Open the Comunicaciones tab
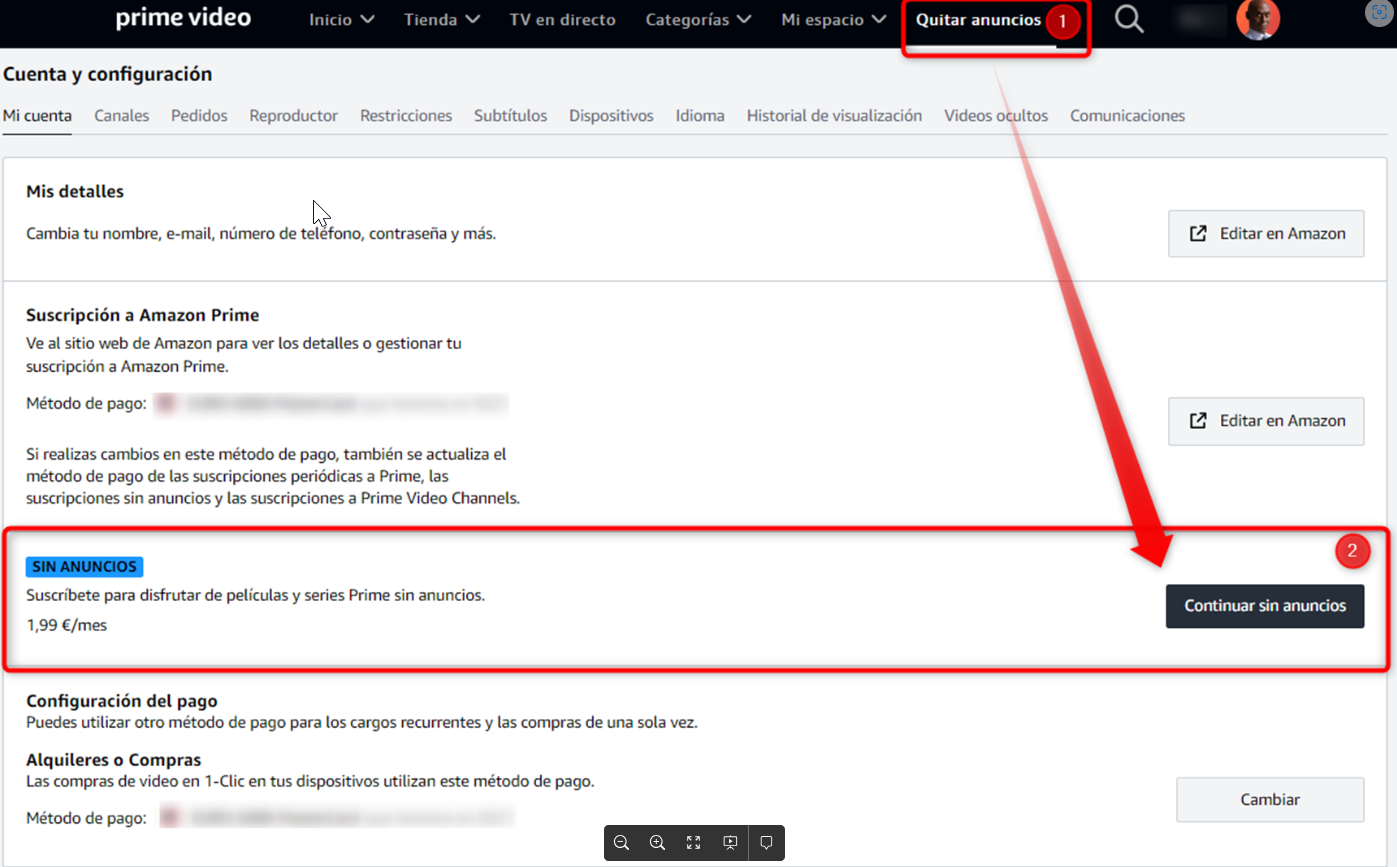The width and height of the screenshot is (1397, 867). click(1127, 116)
